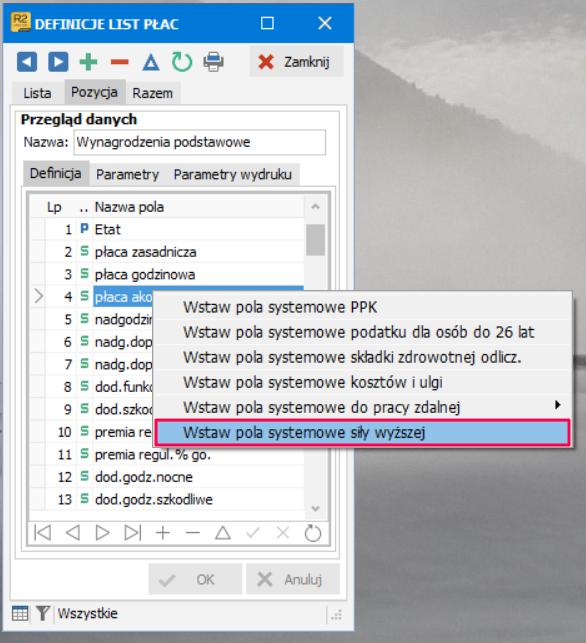This screenshot has width=586, height=643.
Task: Maximize the Definicje List Płac window
Action: click(267, 23)
